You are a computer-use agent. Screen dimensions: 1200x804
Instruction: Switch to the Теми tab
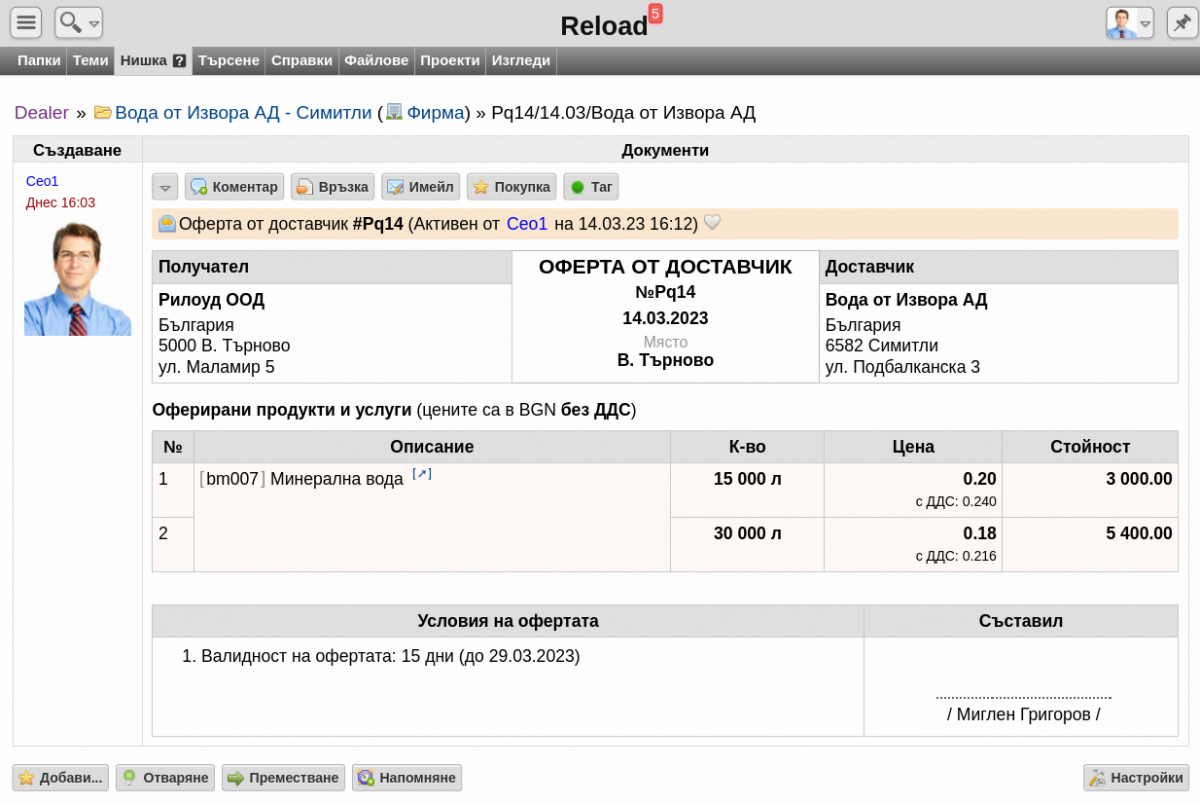[x=90, y=60]
